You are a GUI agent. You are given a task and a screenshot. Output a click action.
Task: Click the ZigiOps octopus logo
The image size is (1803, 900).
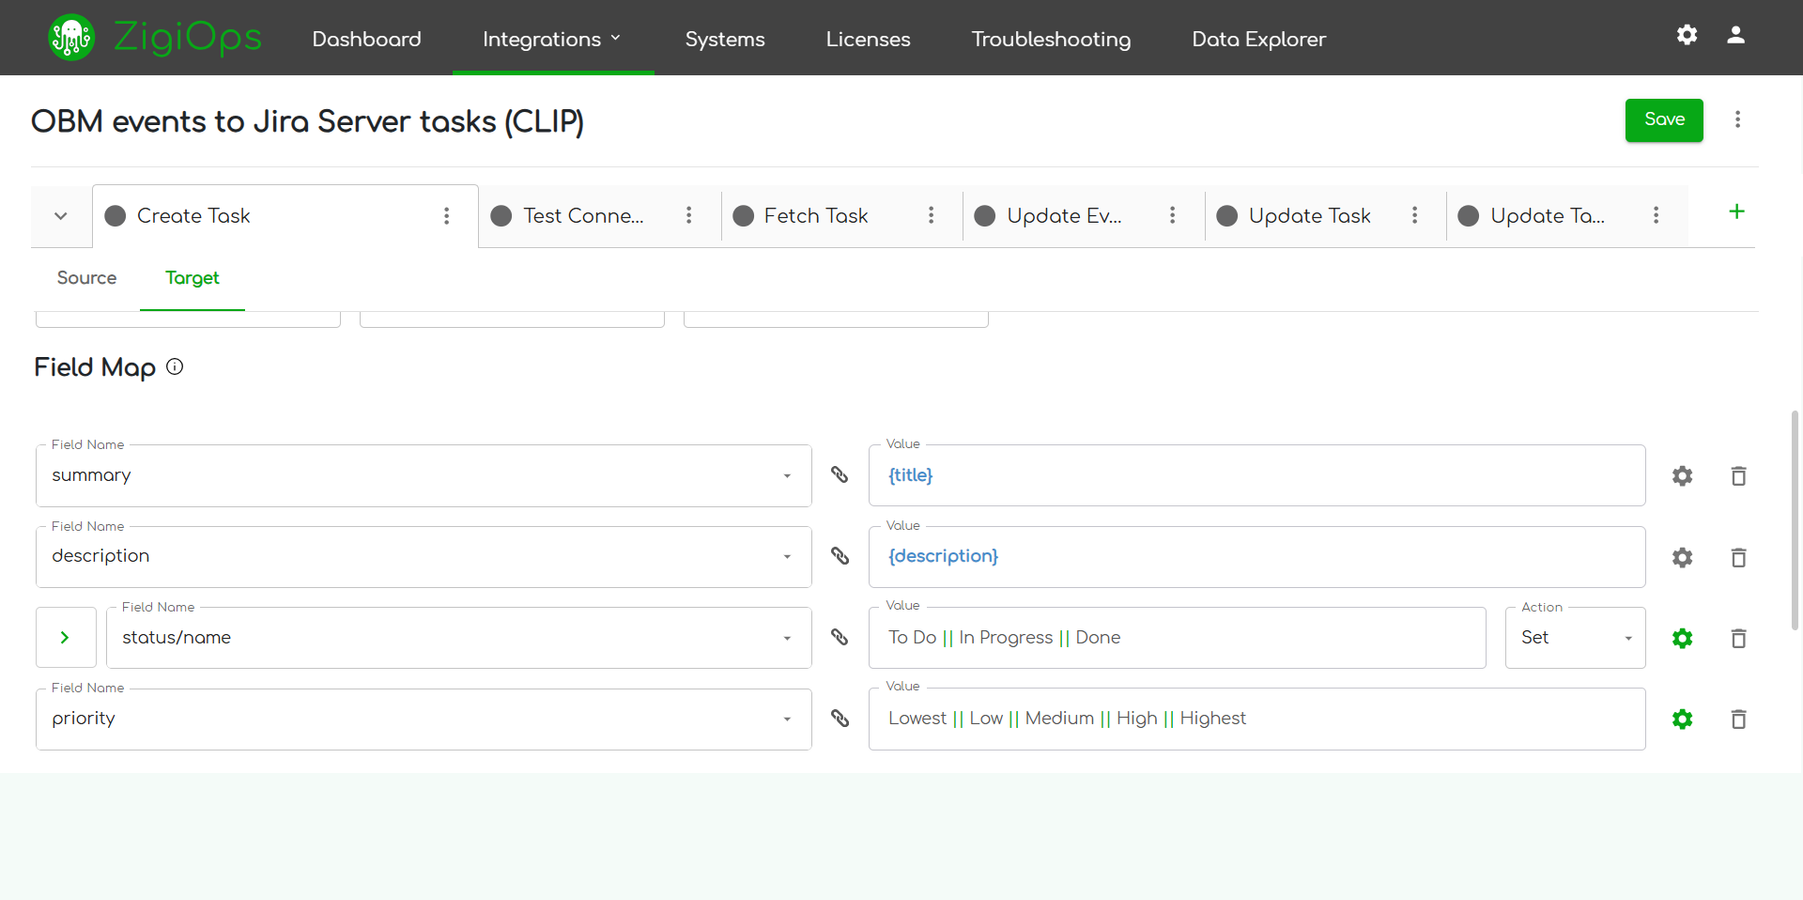click(x=71, y=38)
